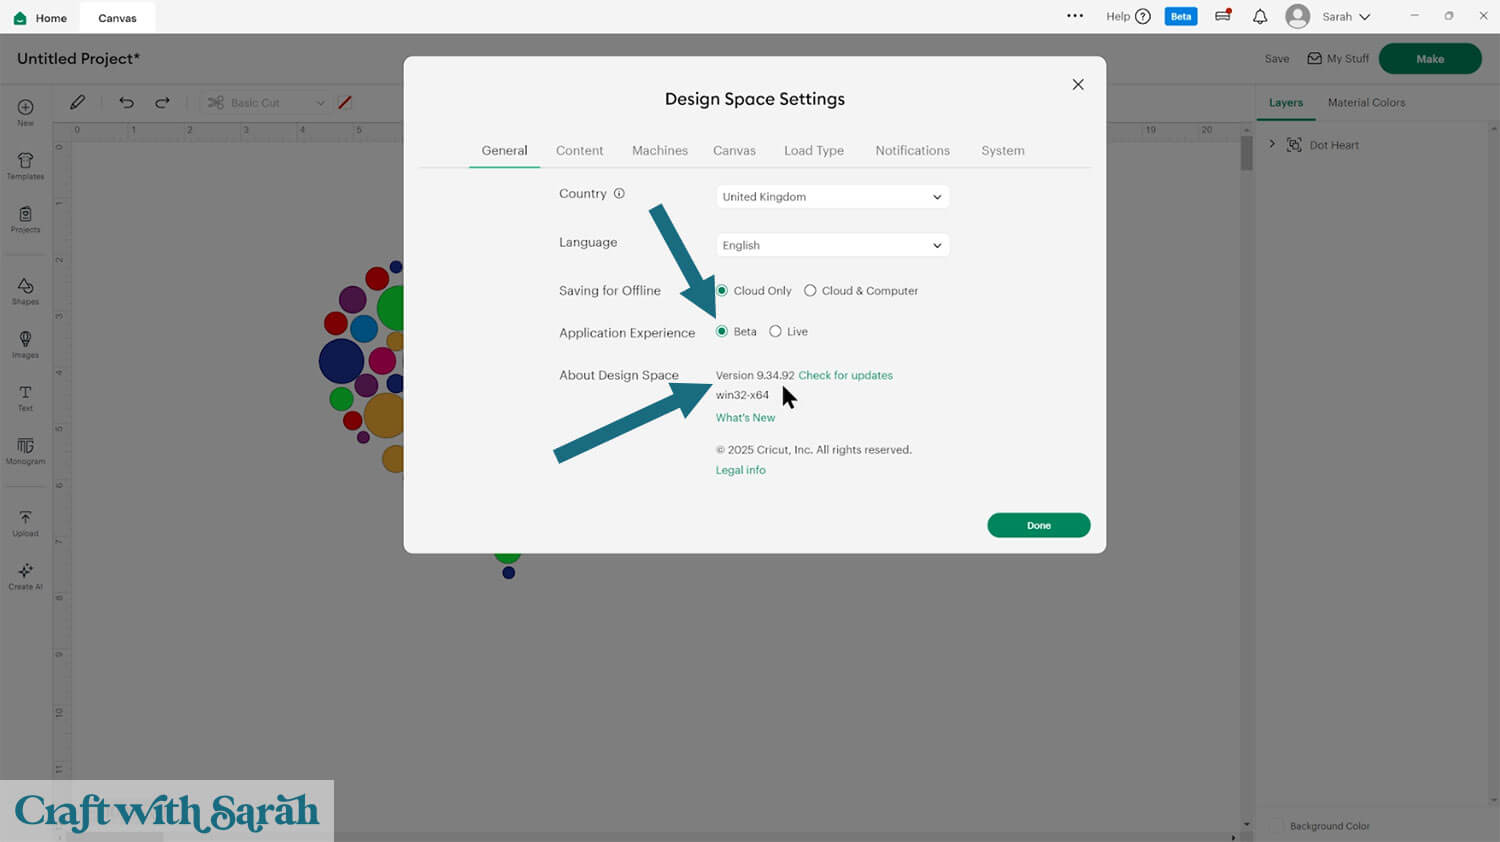Open the Language dropdown

coord(832,245)
